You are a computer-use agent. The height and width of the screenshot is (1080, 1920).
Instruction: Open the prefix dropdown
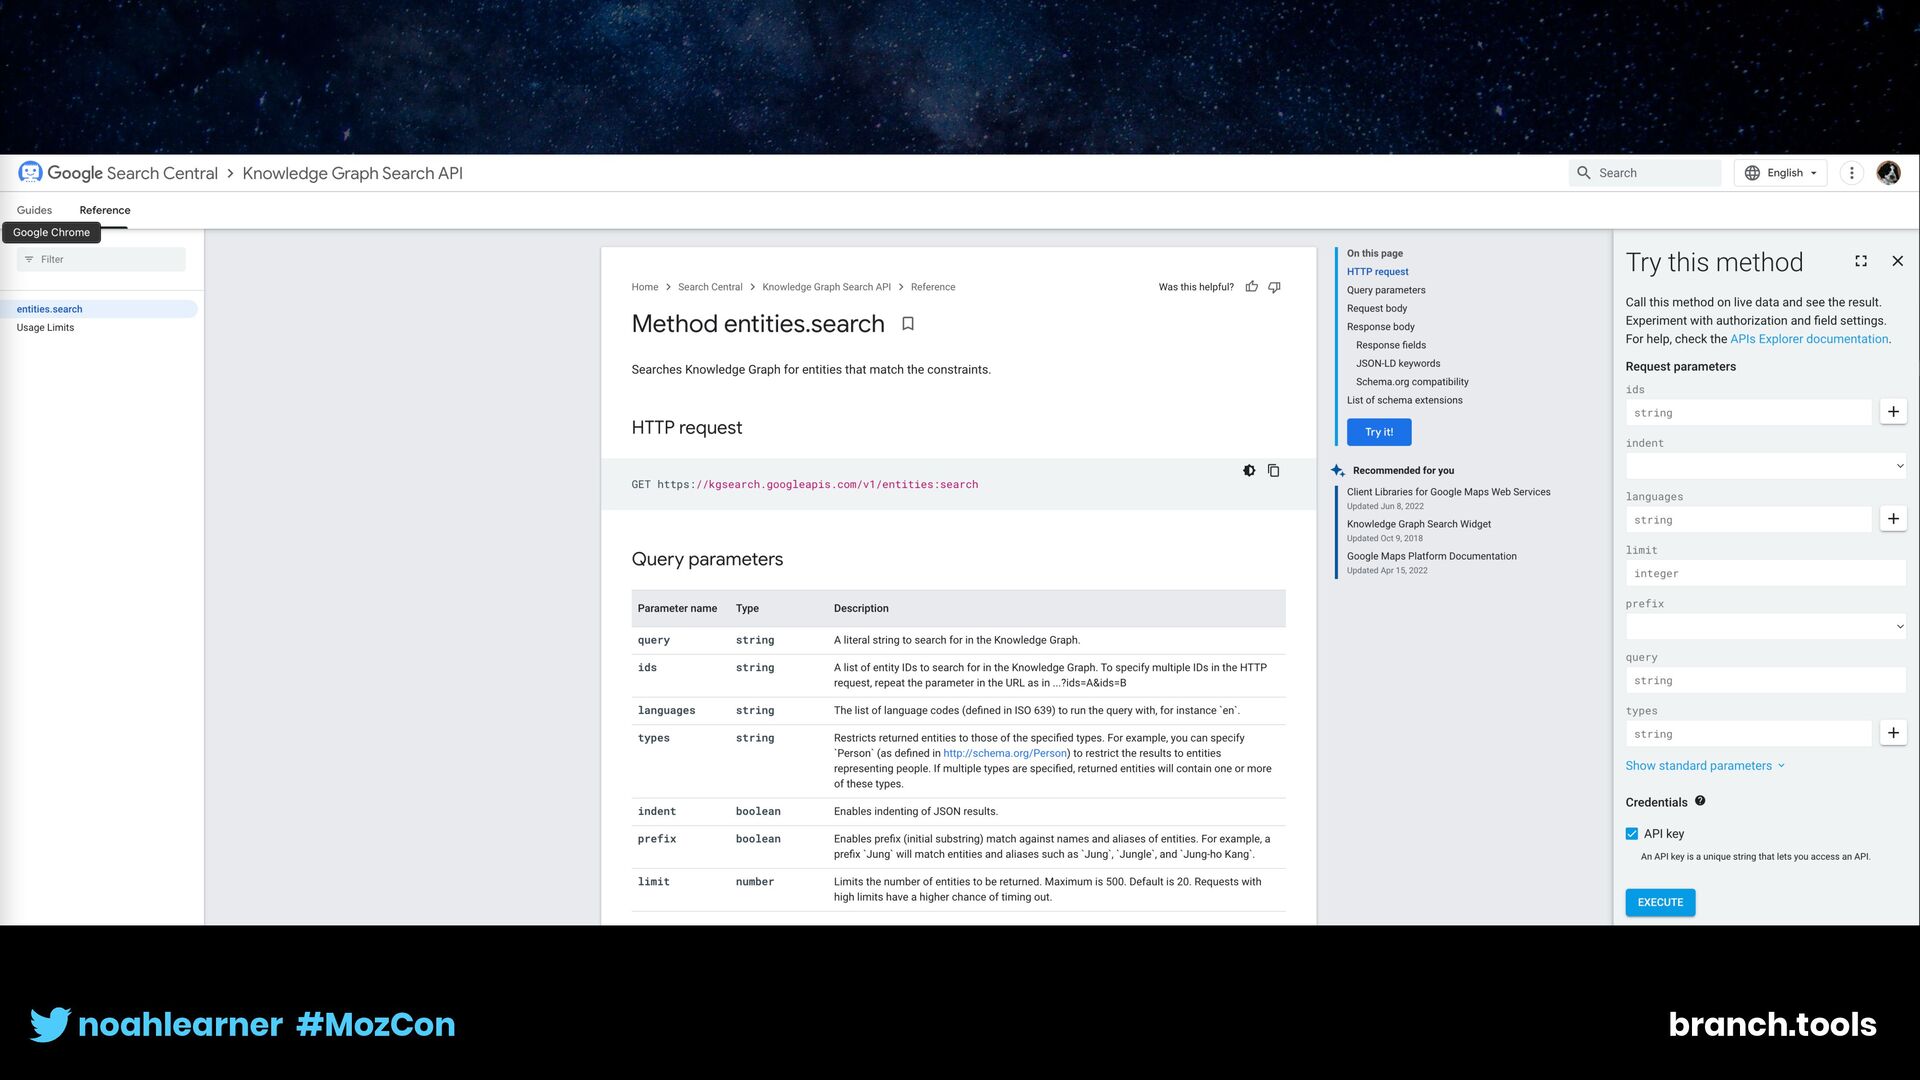(x=1765, y=627)
